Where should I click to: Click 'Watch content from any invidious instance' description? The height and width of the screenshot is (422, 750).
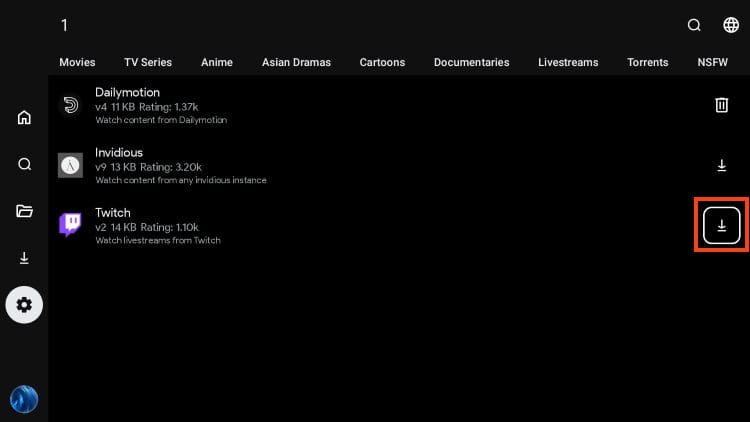coord(181,180)
